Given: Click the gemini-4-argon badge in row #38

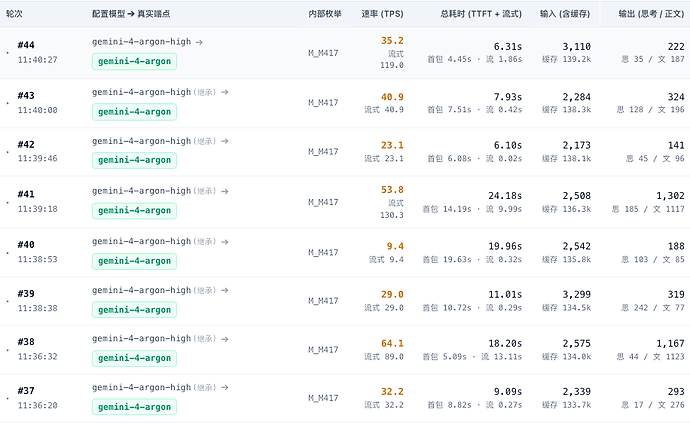Looking at the screenshot, I should pos(134,358).
